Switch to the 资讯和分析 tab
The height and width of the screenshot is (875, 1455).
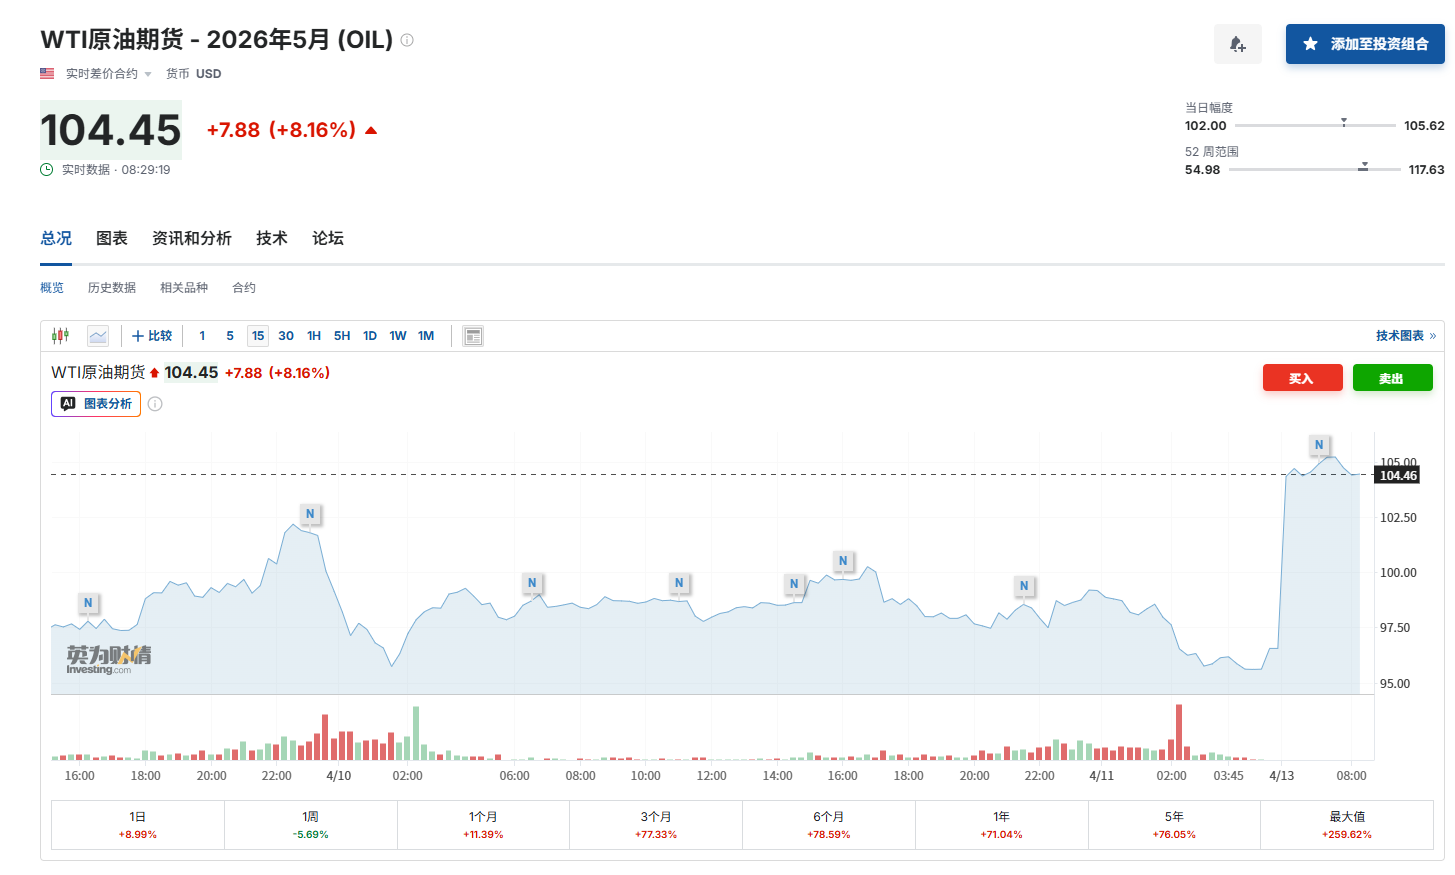(x=192, y=238)
